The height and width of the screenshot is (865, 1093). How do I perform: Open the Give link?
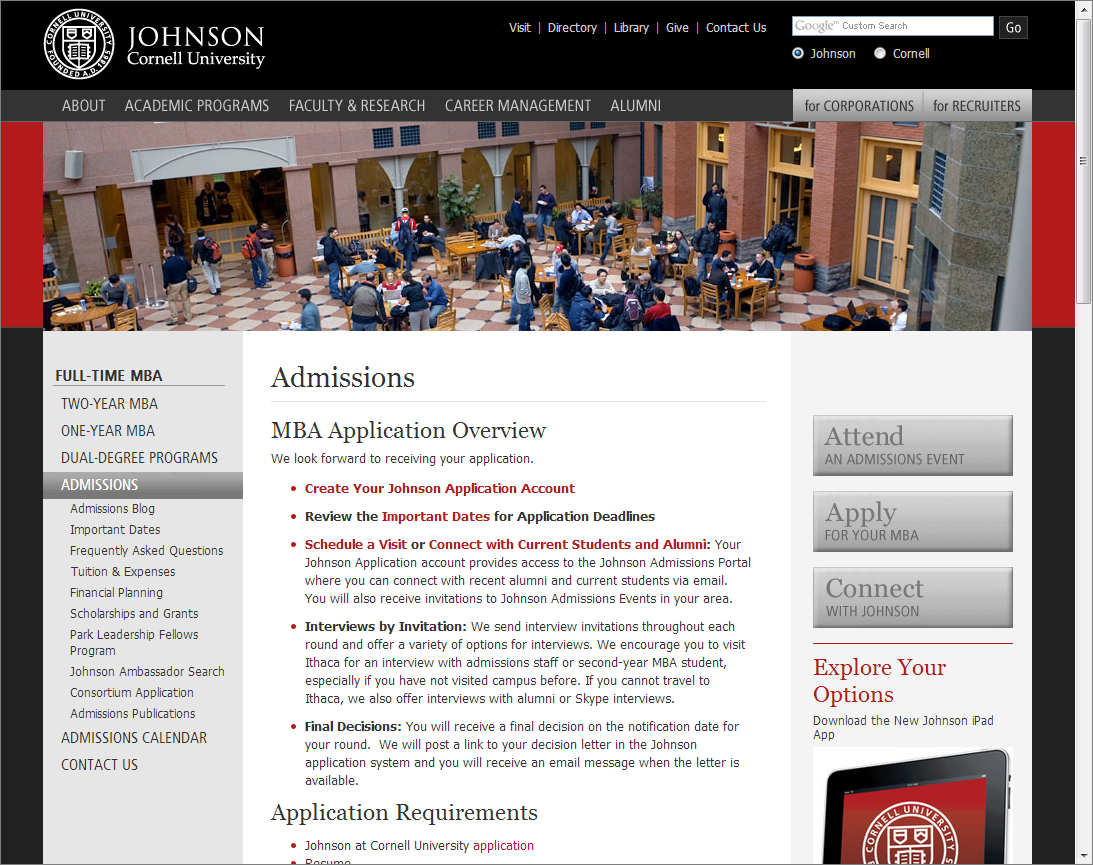677,28
